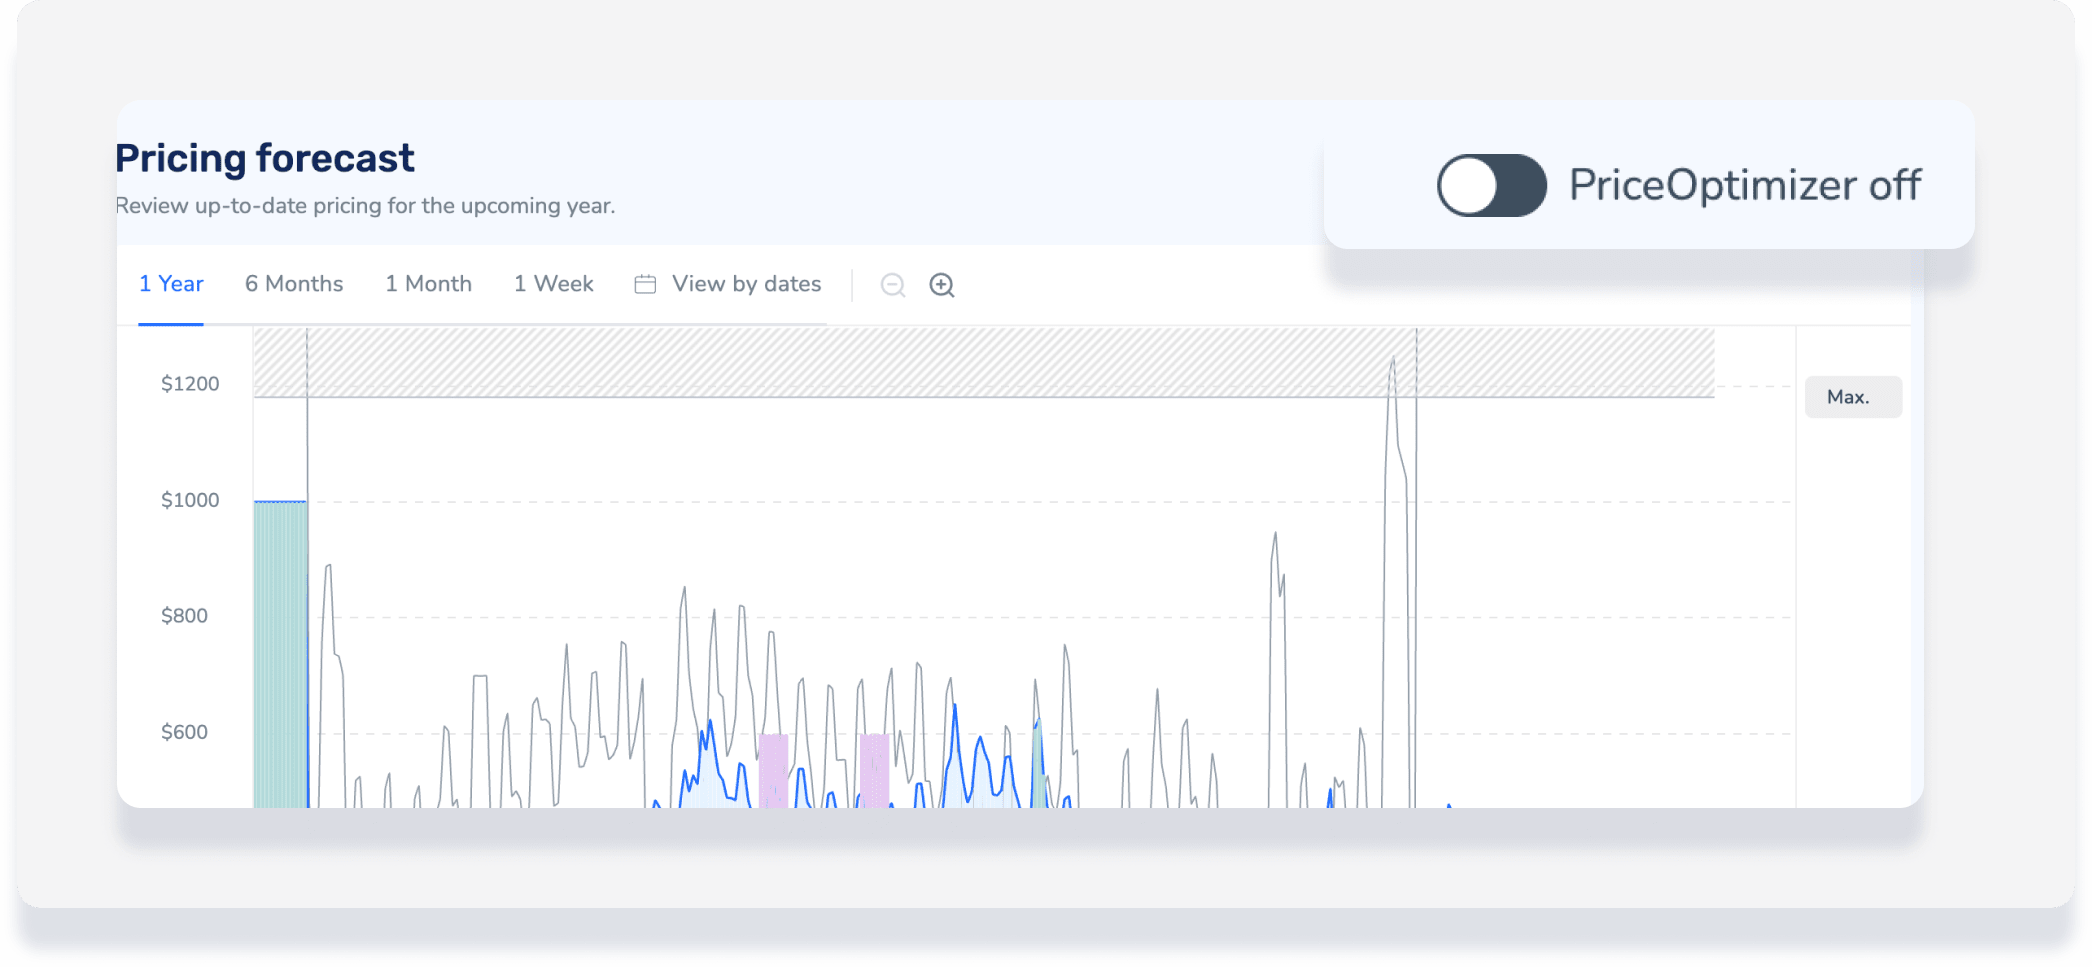This screenshot has width=2092, height=967.
Task: Click the calendar icon beside View by dates
Action: coord(645,285)
